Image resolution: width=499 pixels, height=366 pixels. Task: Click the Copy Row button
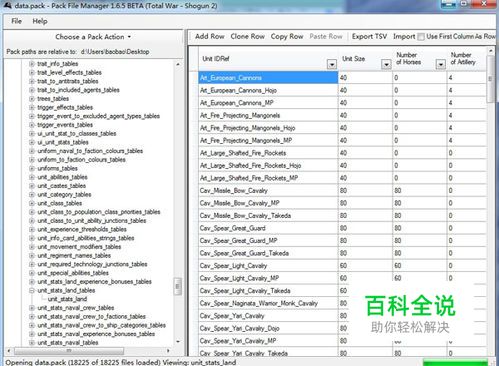click(x=287, y=36)
